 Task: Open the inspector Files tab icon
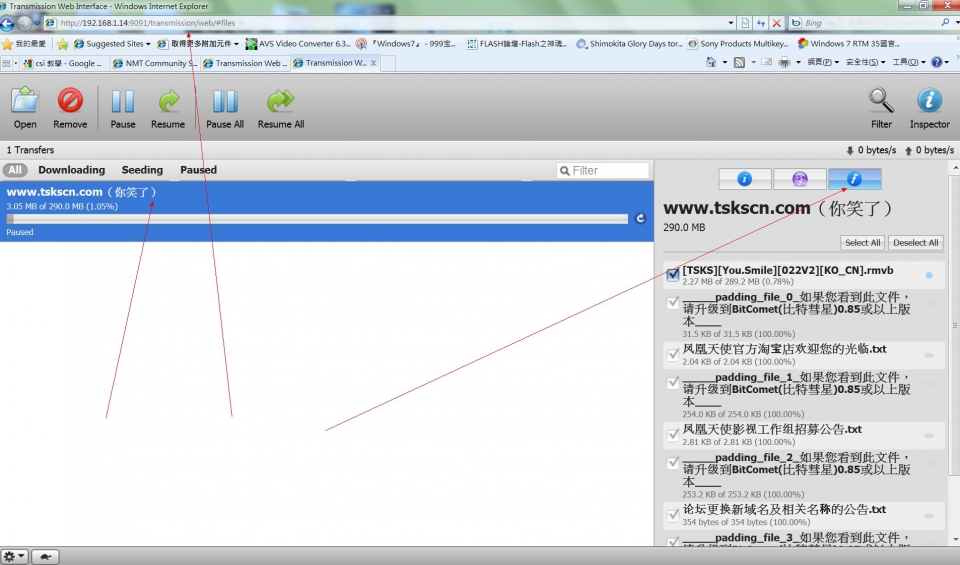(x=855, y=179)
